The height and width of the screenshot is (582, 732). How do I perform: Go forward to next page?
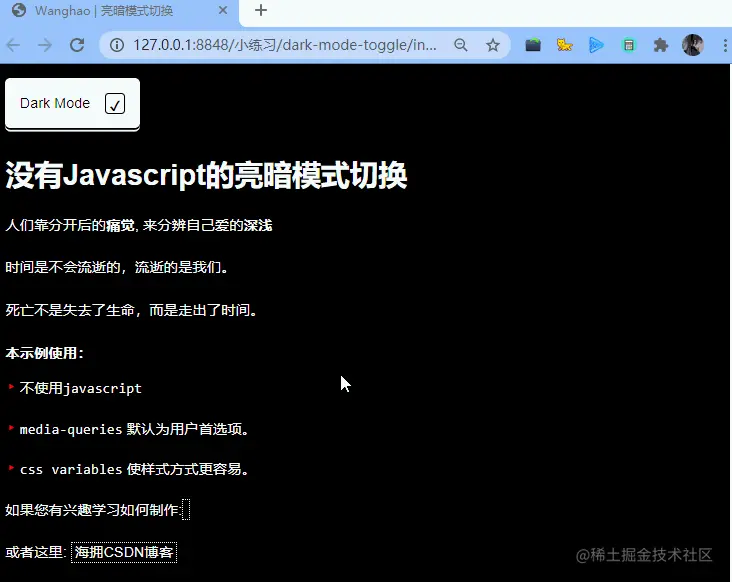tap(45, 45)
